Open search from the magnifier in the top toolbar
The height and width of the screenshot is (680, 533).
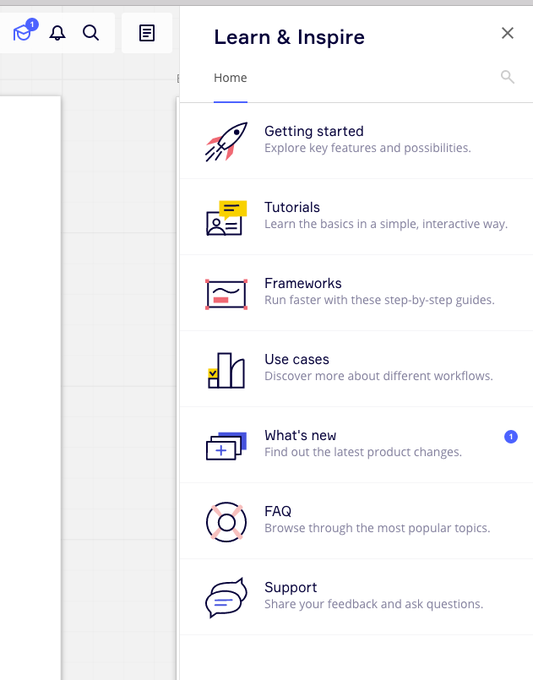tap(91, 33)
